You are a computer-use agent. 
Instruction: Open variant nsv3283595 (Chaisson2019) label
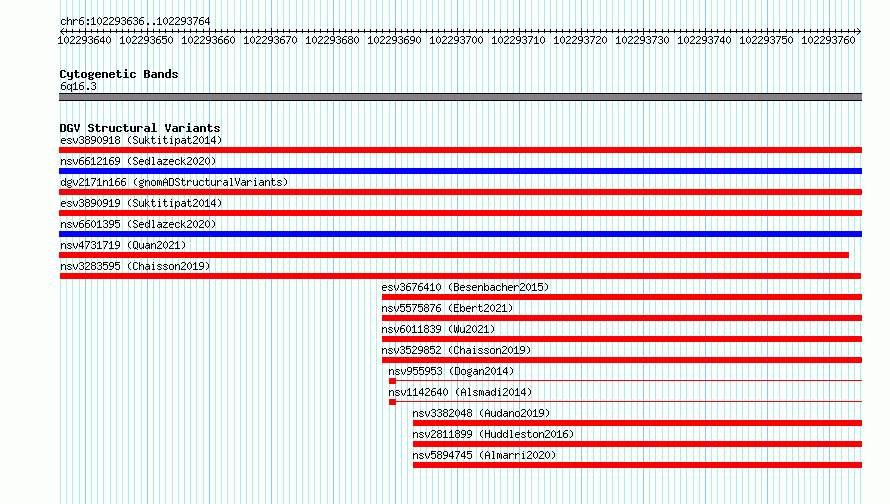(x=135, y=266)
